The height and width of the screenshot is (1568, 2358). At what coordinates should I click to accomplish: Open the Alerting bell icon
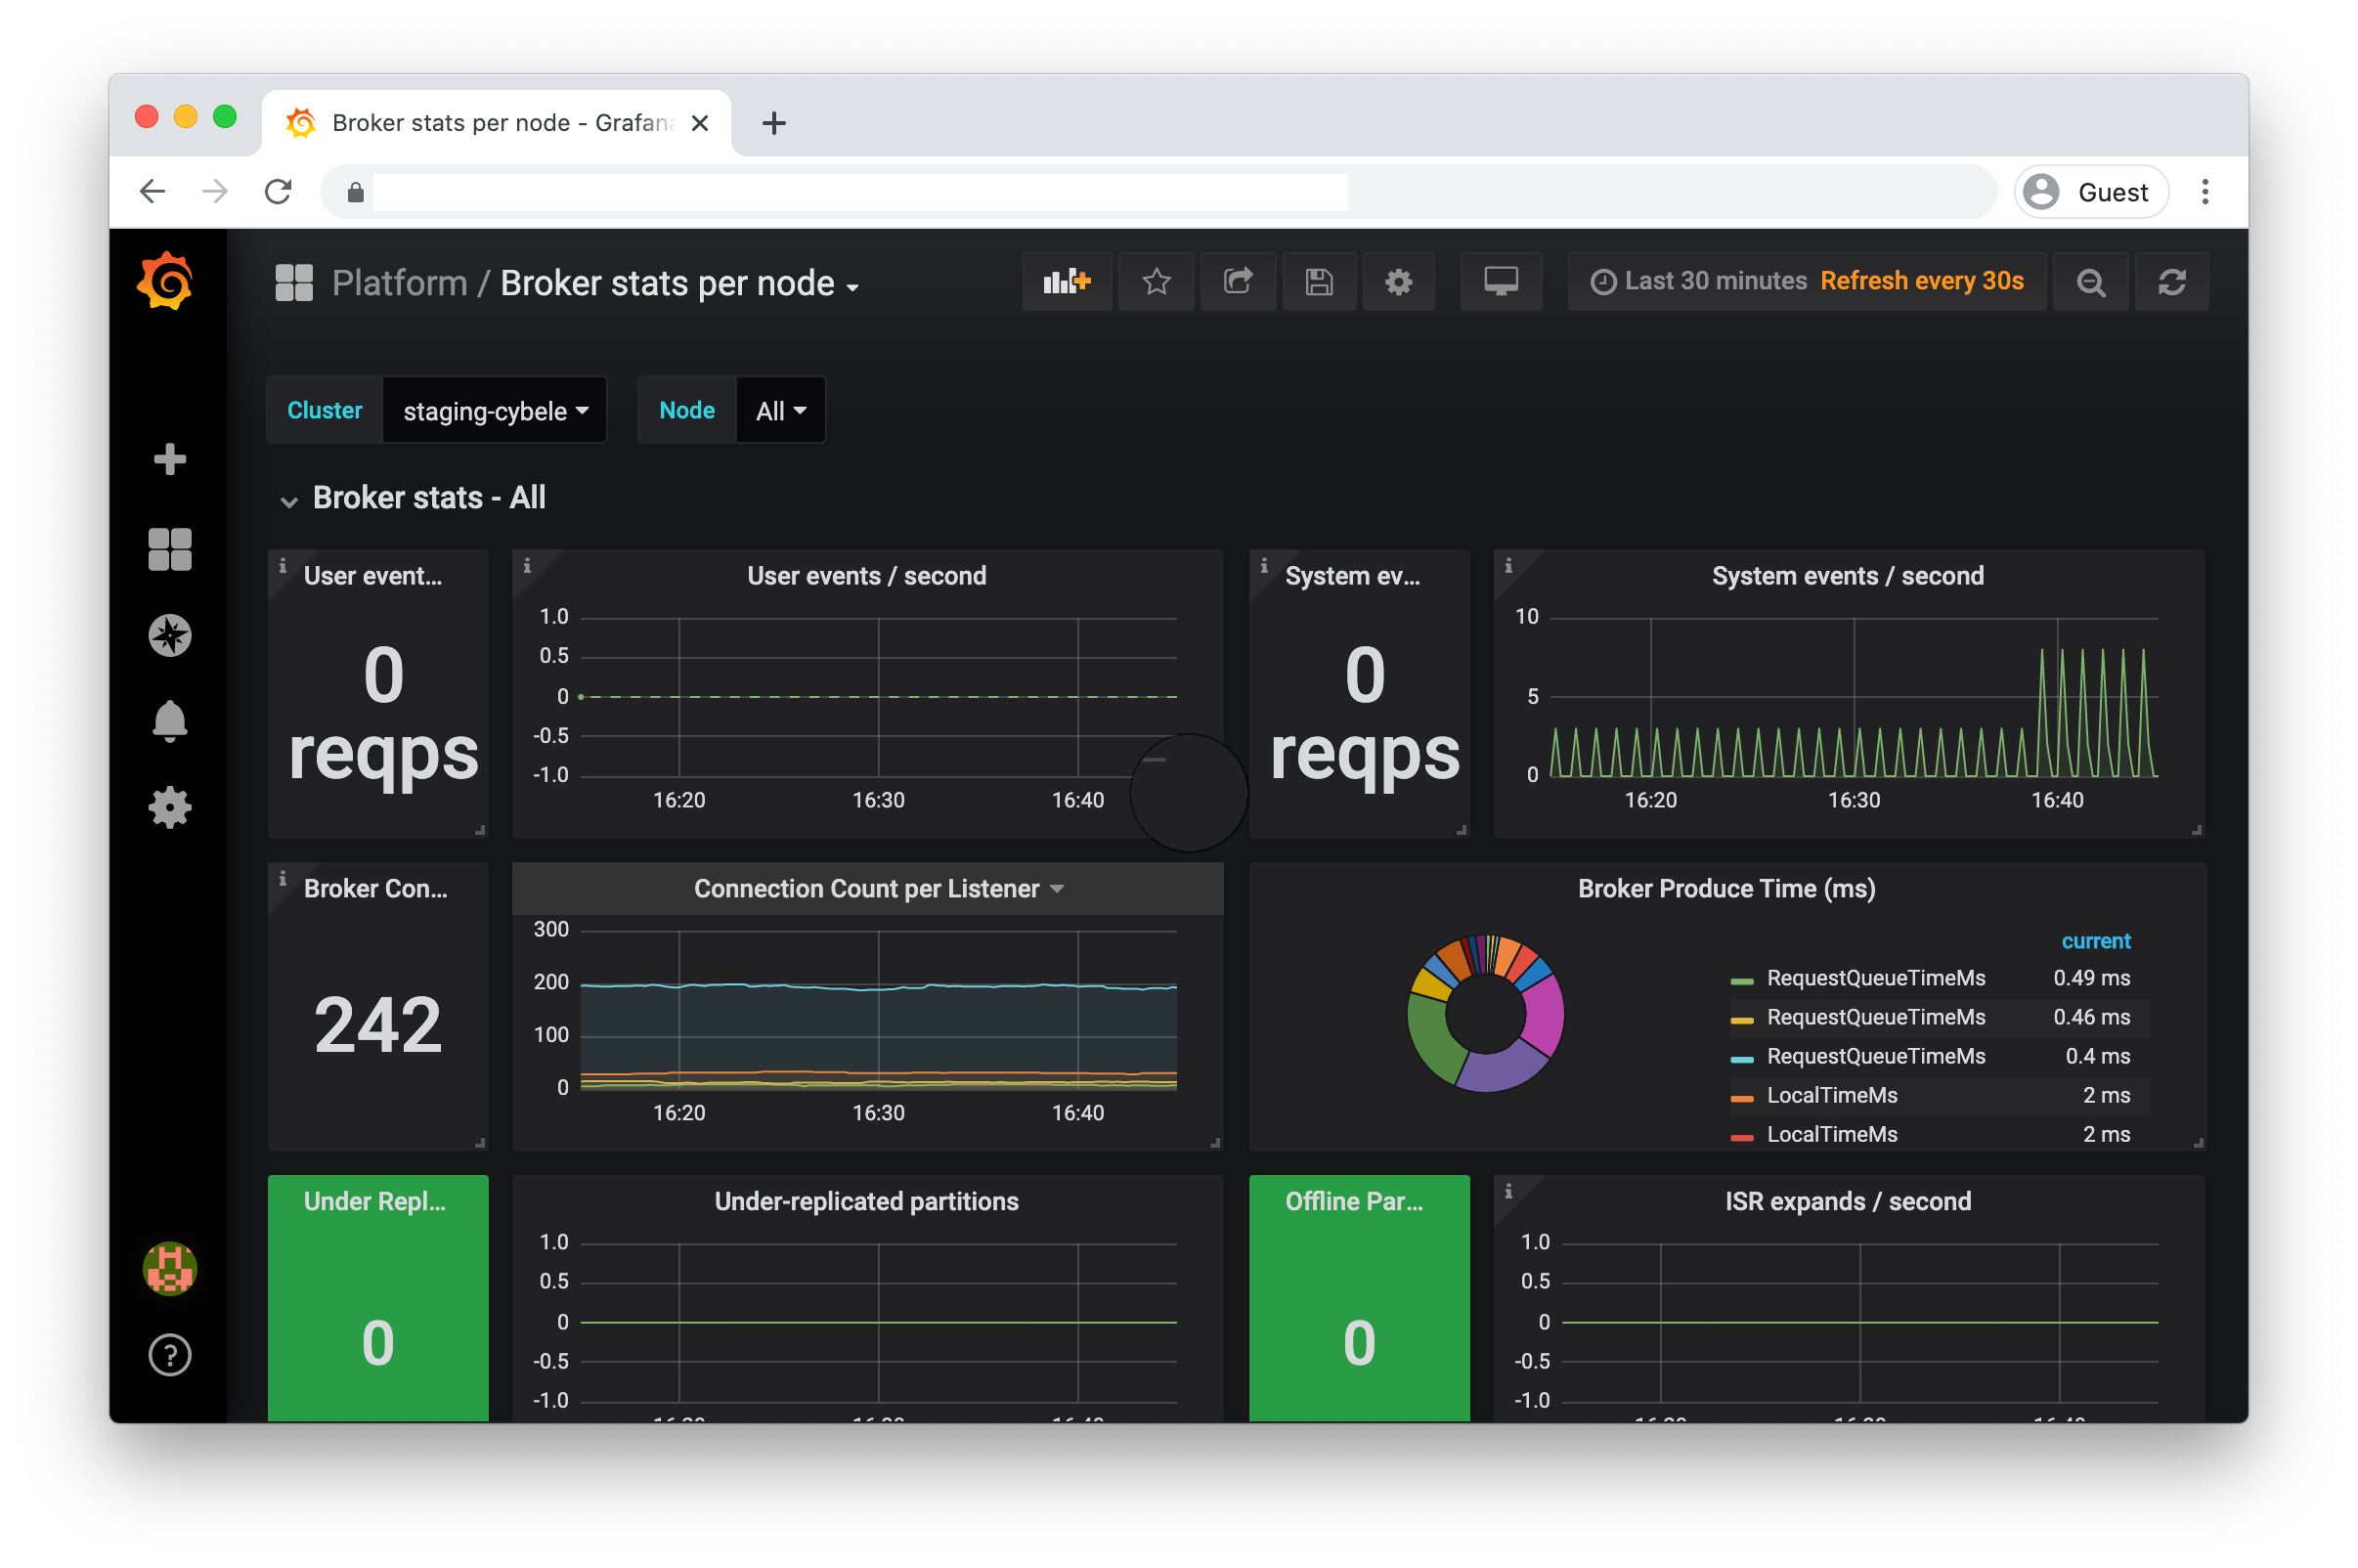[x=168, y=719]
